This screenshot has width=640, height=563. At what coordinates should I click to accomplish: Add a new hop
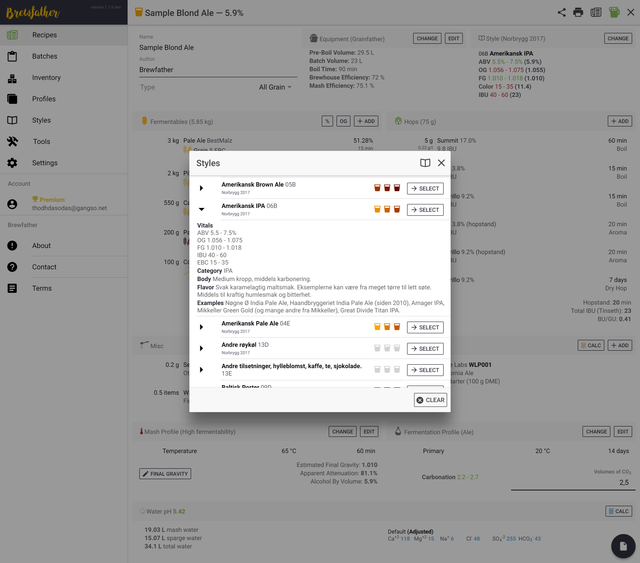620,121
